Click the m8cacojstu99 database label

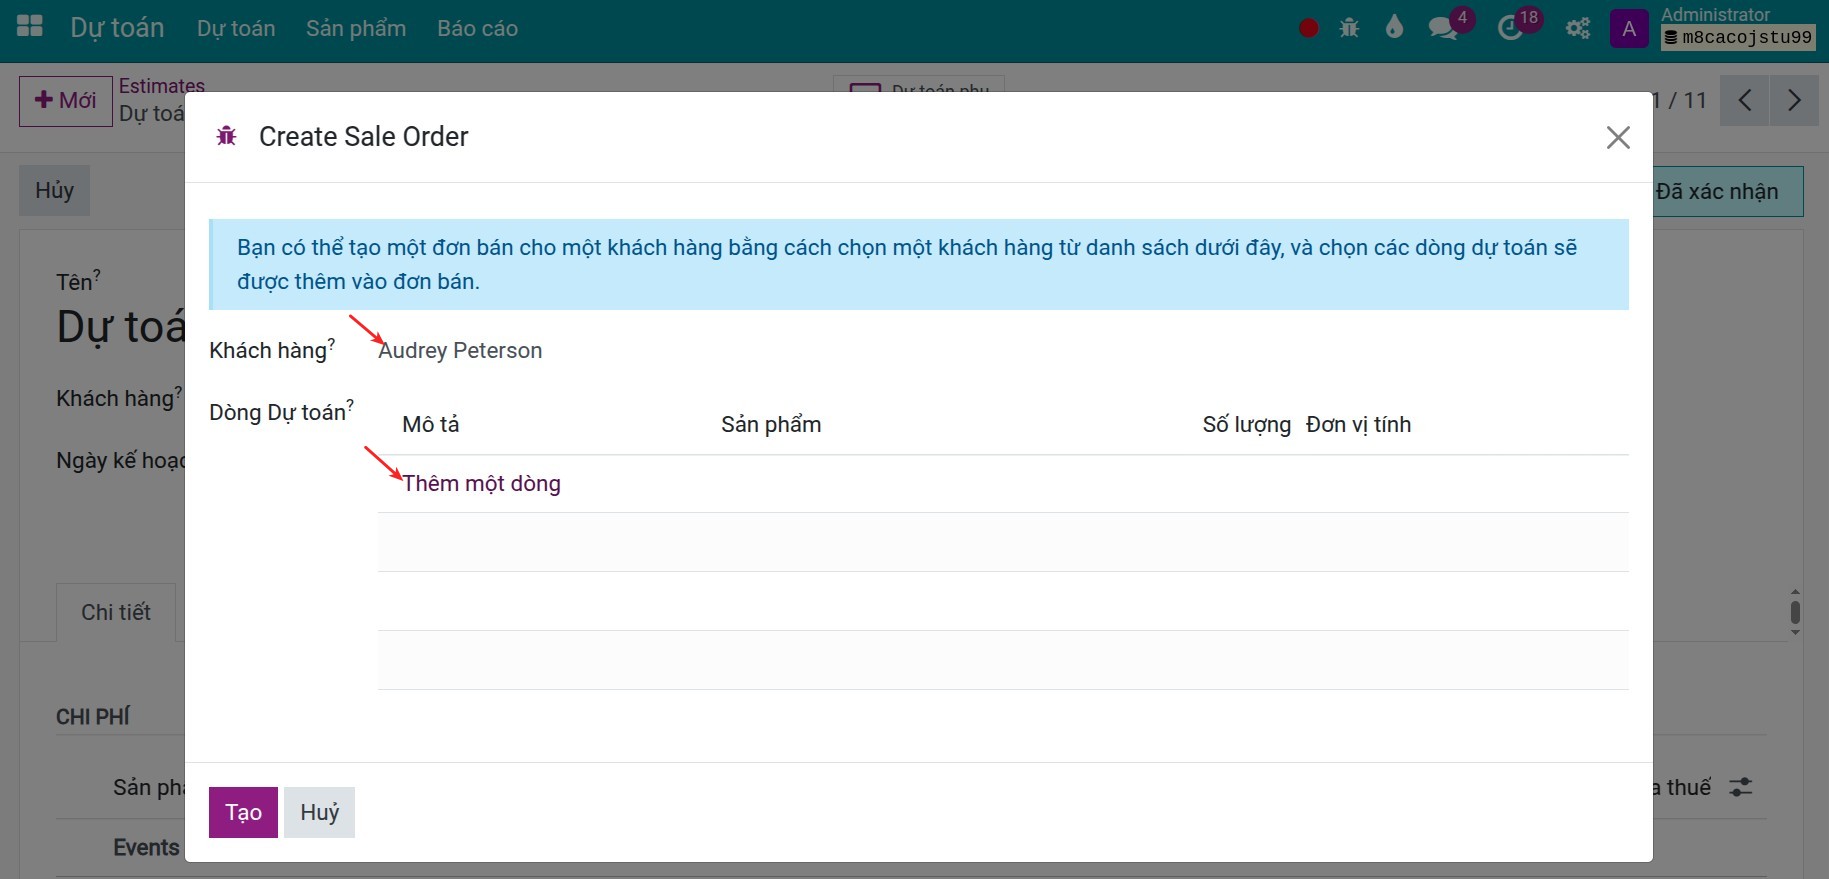click(x=1738, y=37)
